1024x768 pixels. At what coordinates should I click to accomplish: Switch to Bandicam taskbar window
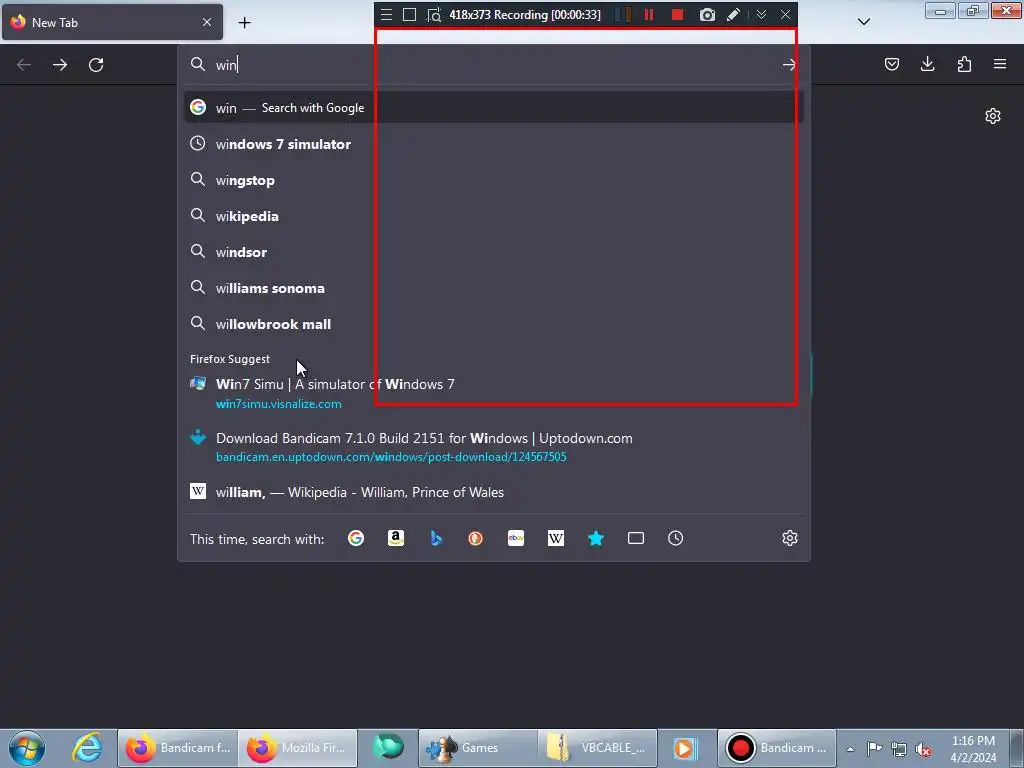coord(777,748)
